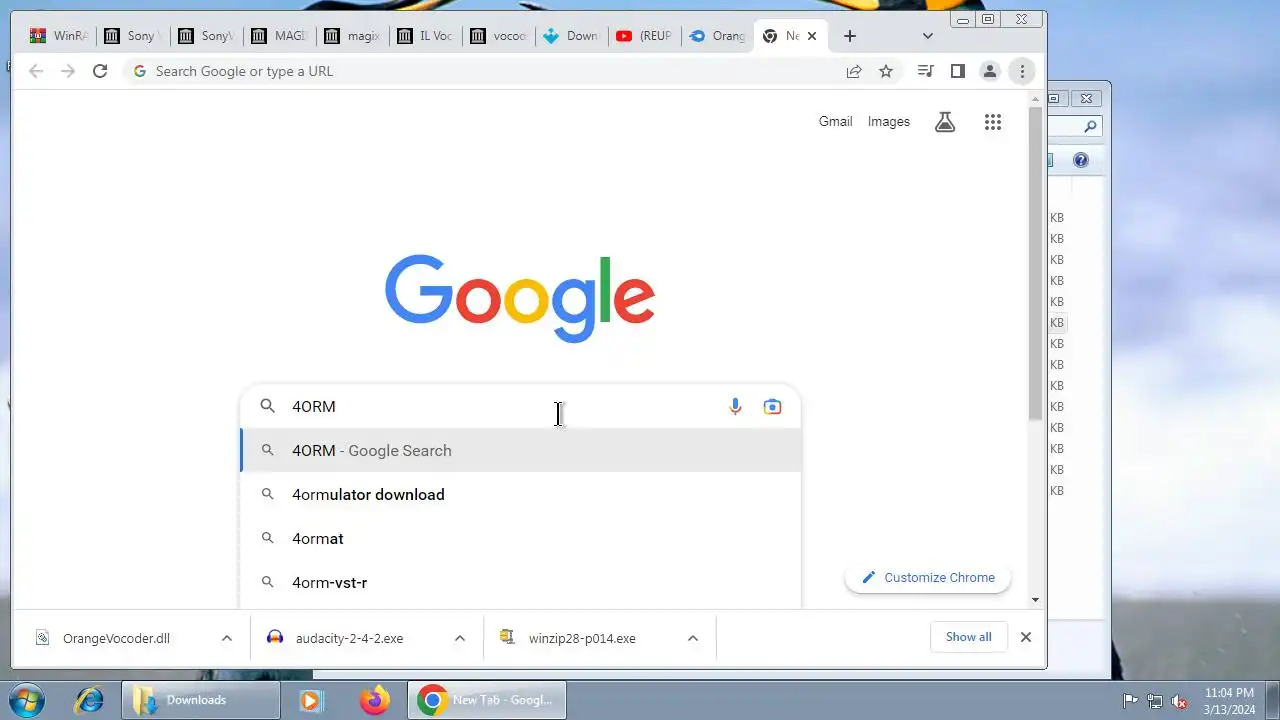
Task: Open the taskbar clock date
Action: [1230, 701]
